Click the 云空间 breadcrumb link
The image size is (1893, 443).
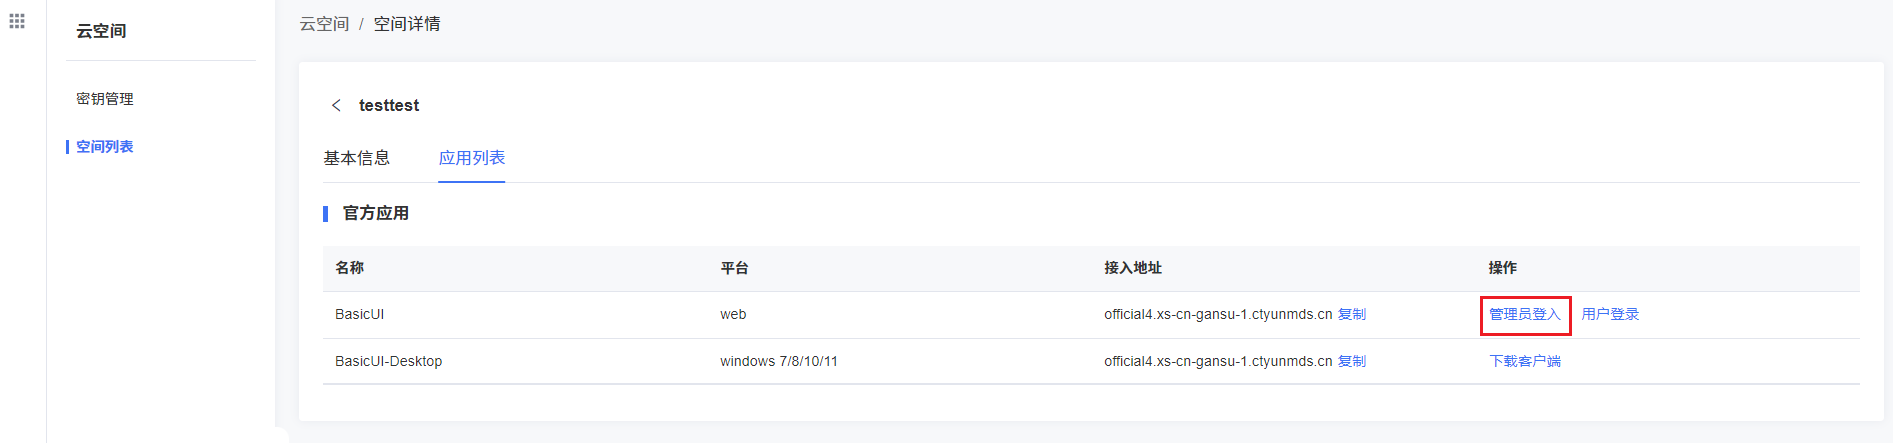click(324, 24)
